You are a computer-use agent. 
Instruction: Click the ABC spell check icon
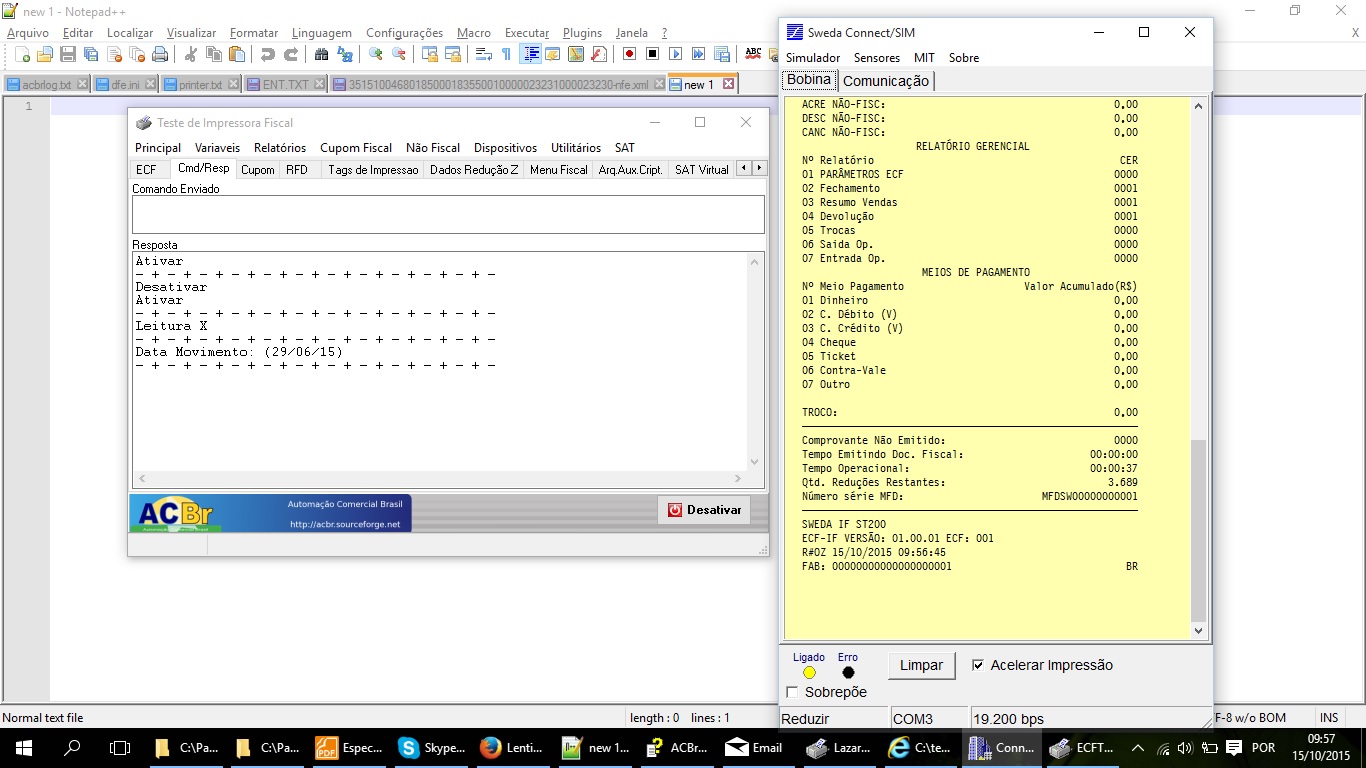pos(753,54)
